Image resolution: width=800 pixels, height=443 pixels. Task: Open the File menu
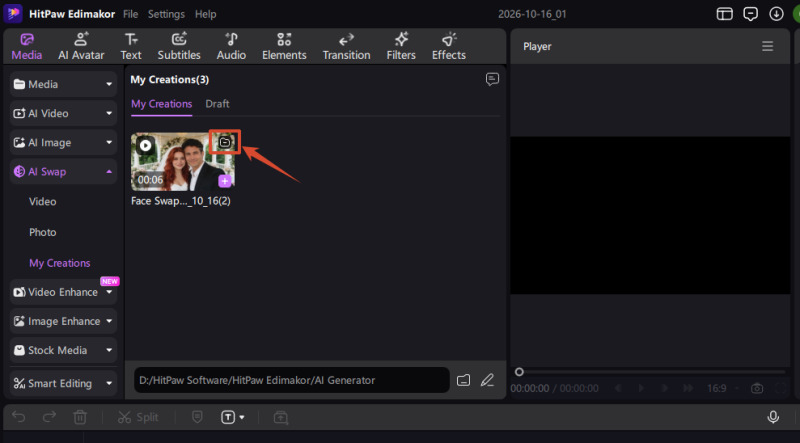click(x=131, y=14)
